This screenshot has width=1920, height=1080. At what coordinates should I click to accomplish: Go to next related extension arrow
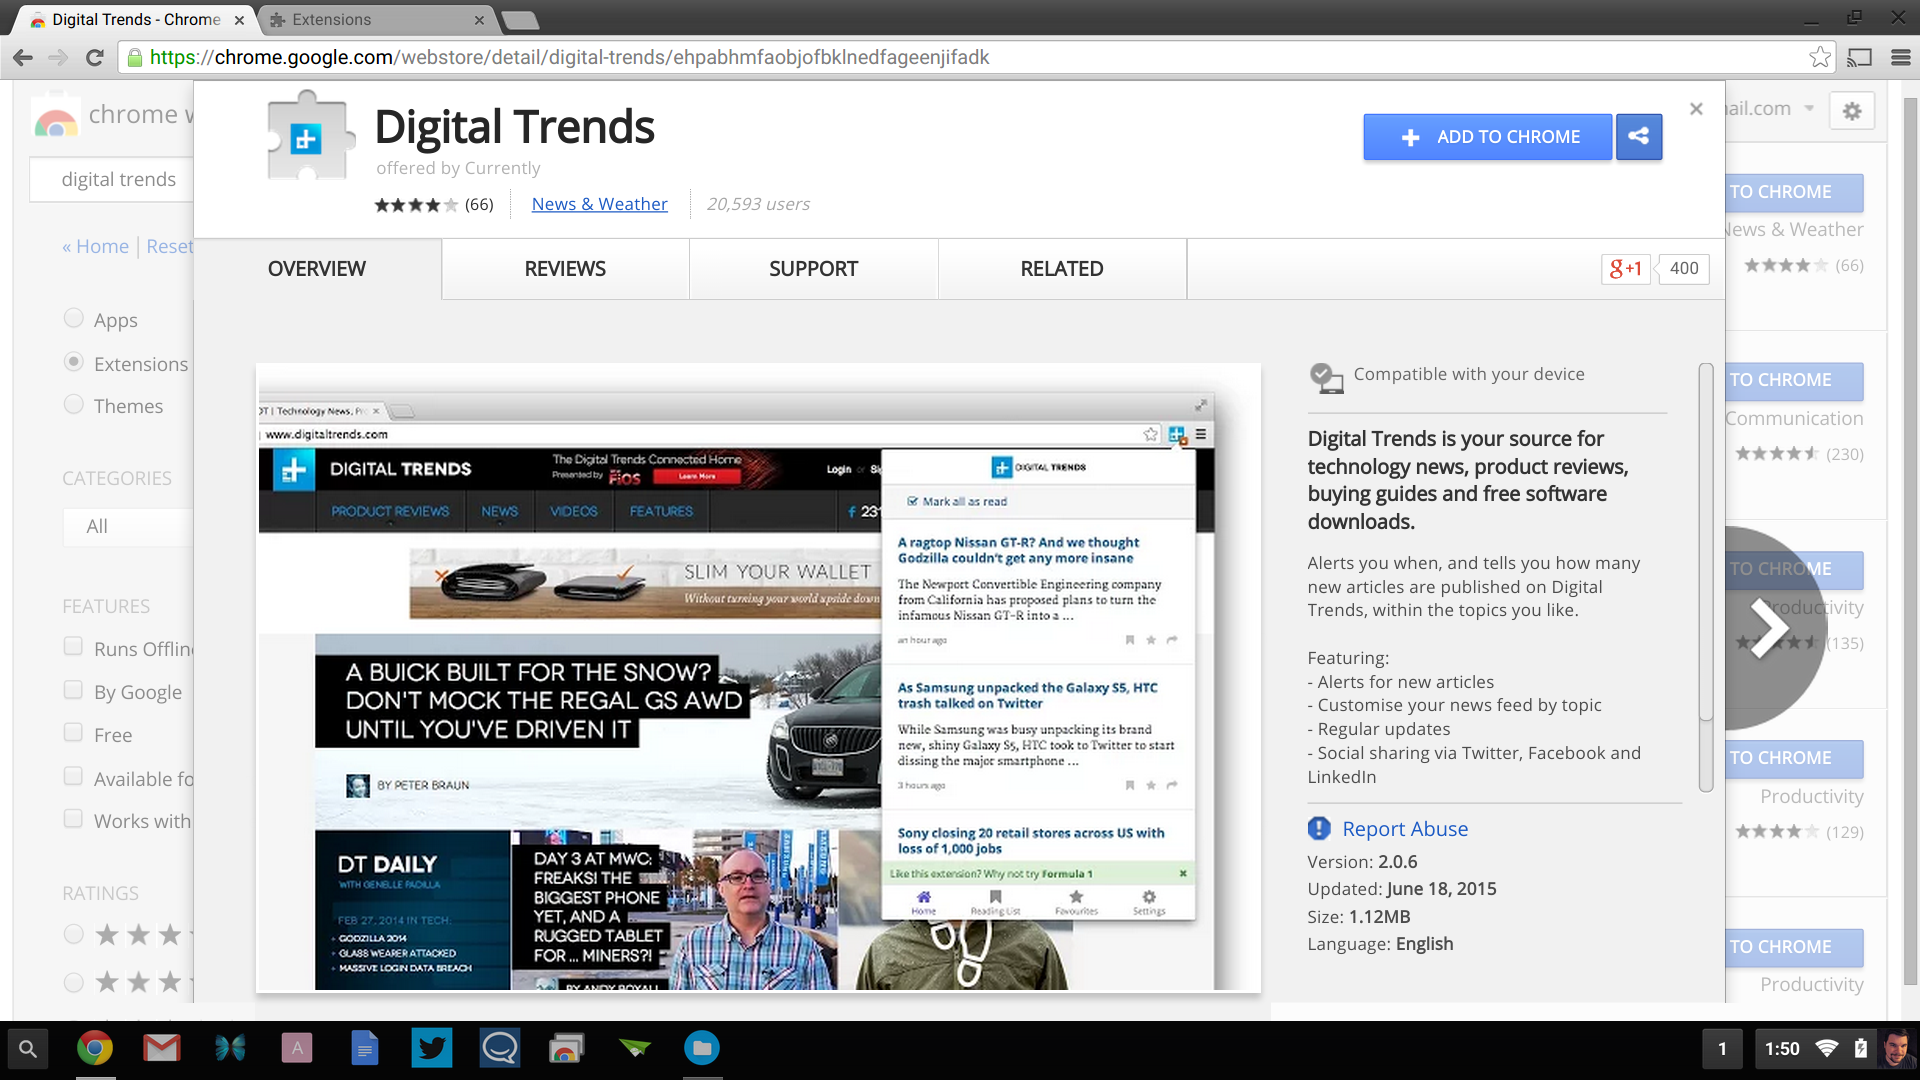pyautogui.click(x=1772, y=627)
